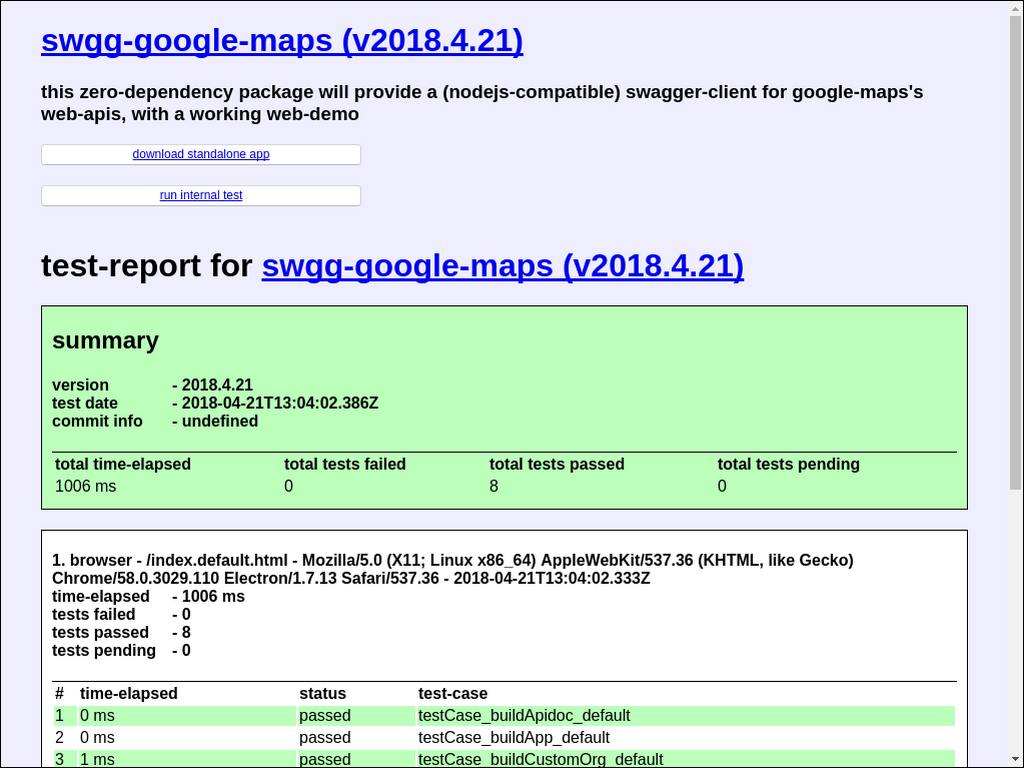Image resolution: width=1024 pixels, height=768 pixels.
Task: Click the '1 ms' time in row 3
Action: pyautogui.click(x=97, y=760)
